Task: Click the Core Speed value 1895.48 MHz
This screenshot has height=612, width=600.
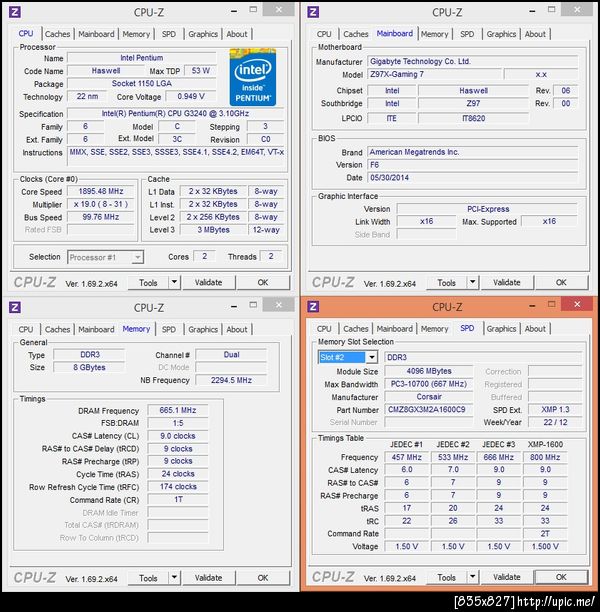Action: [101, 191]
